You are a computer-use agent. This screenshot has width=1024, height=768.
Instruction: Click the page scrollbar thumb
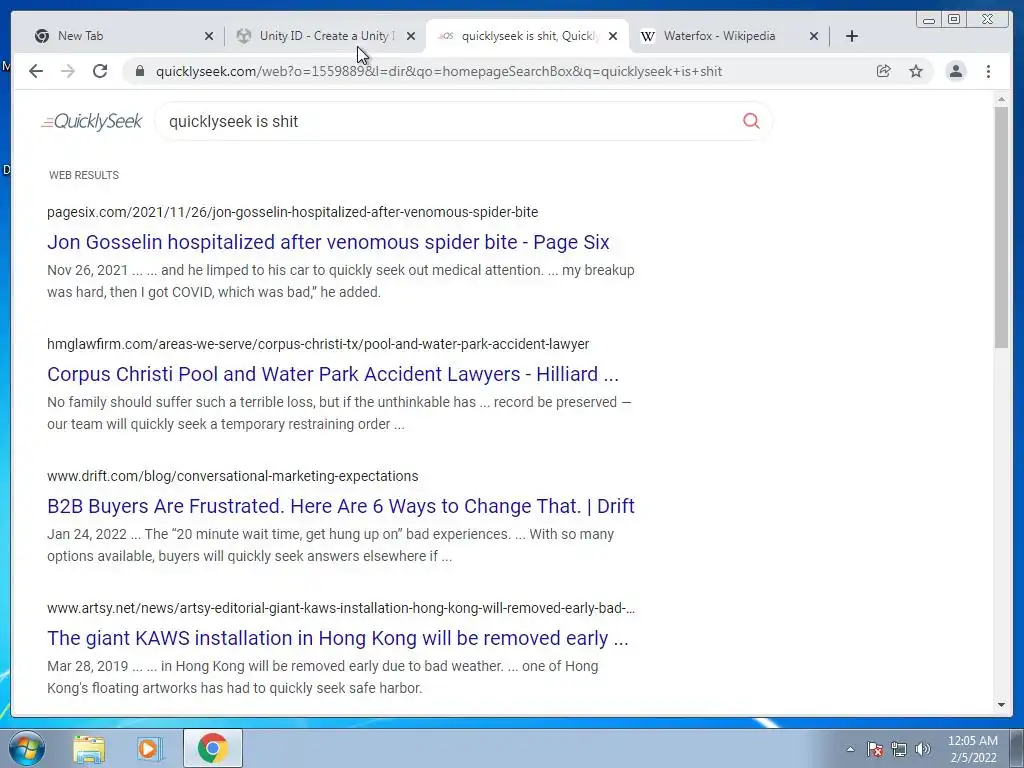pos(1001,227)
